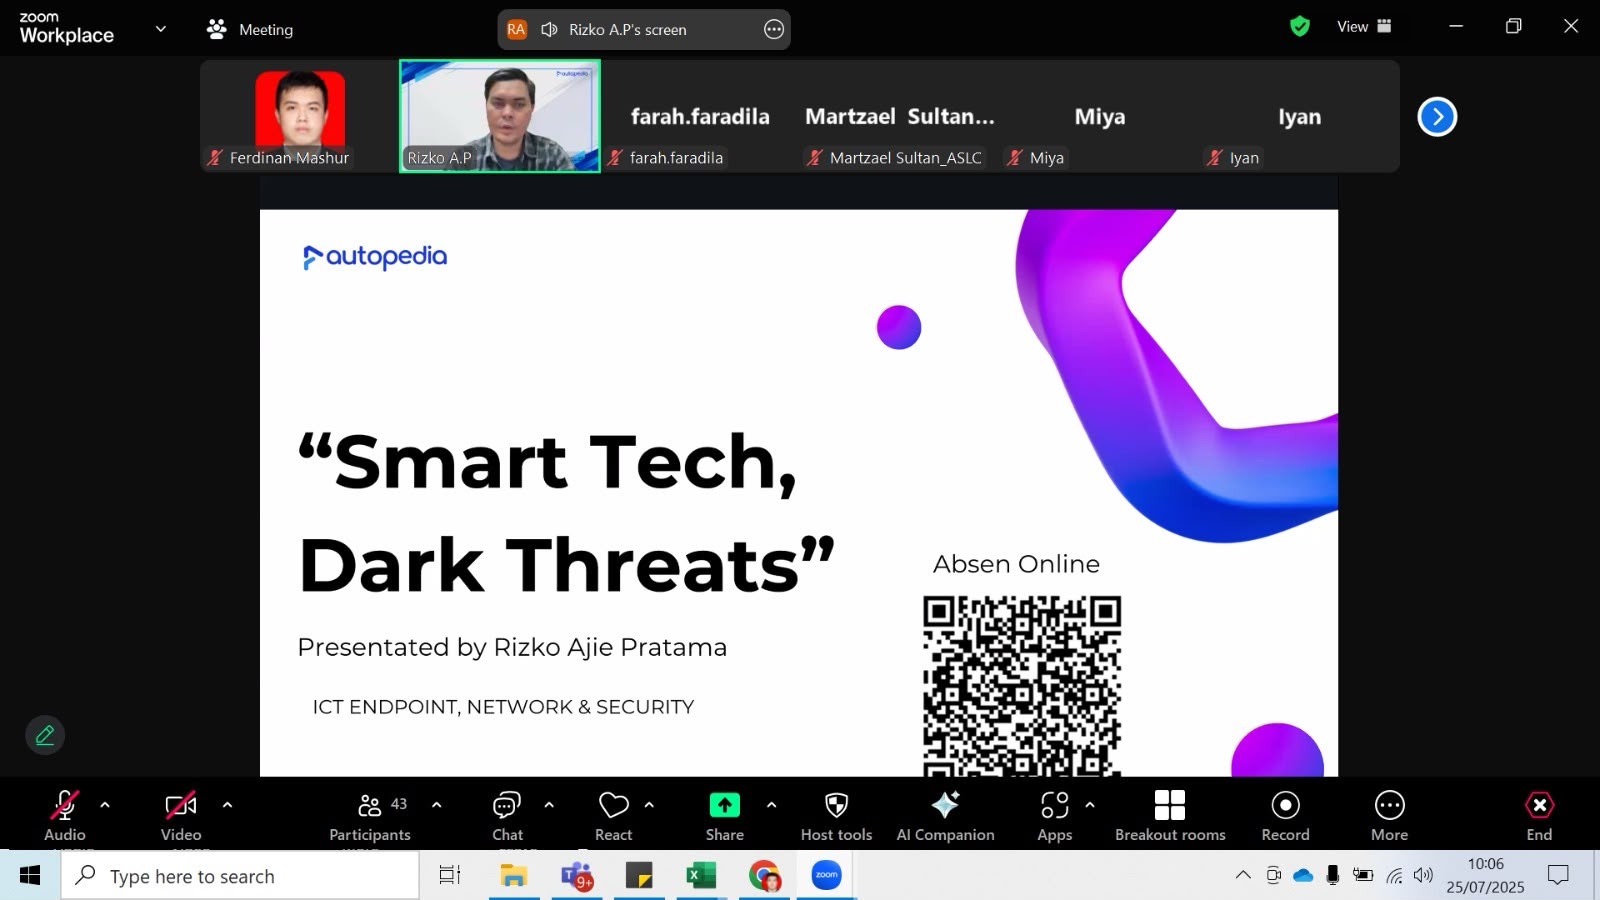Select Miya participant tile
The height and width of the screenshot is (900, 1600).
coord(1100,116)
